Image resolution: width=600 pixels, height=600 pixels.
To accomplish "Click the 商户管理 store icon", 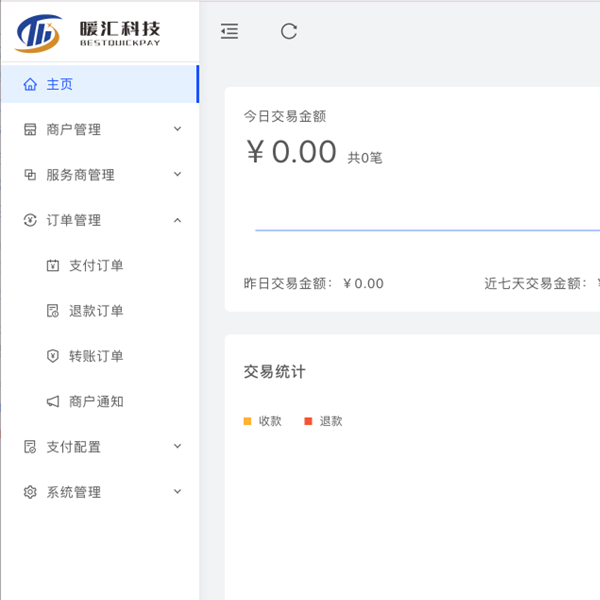I will click(30, 130).
